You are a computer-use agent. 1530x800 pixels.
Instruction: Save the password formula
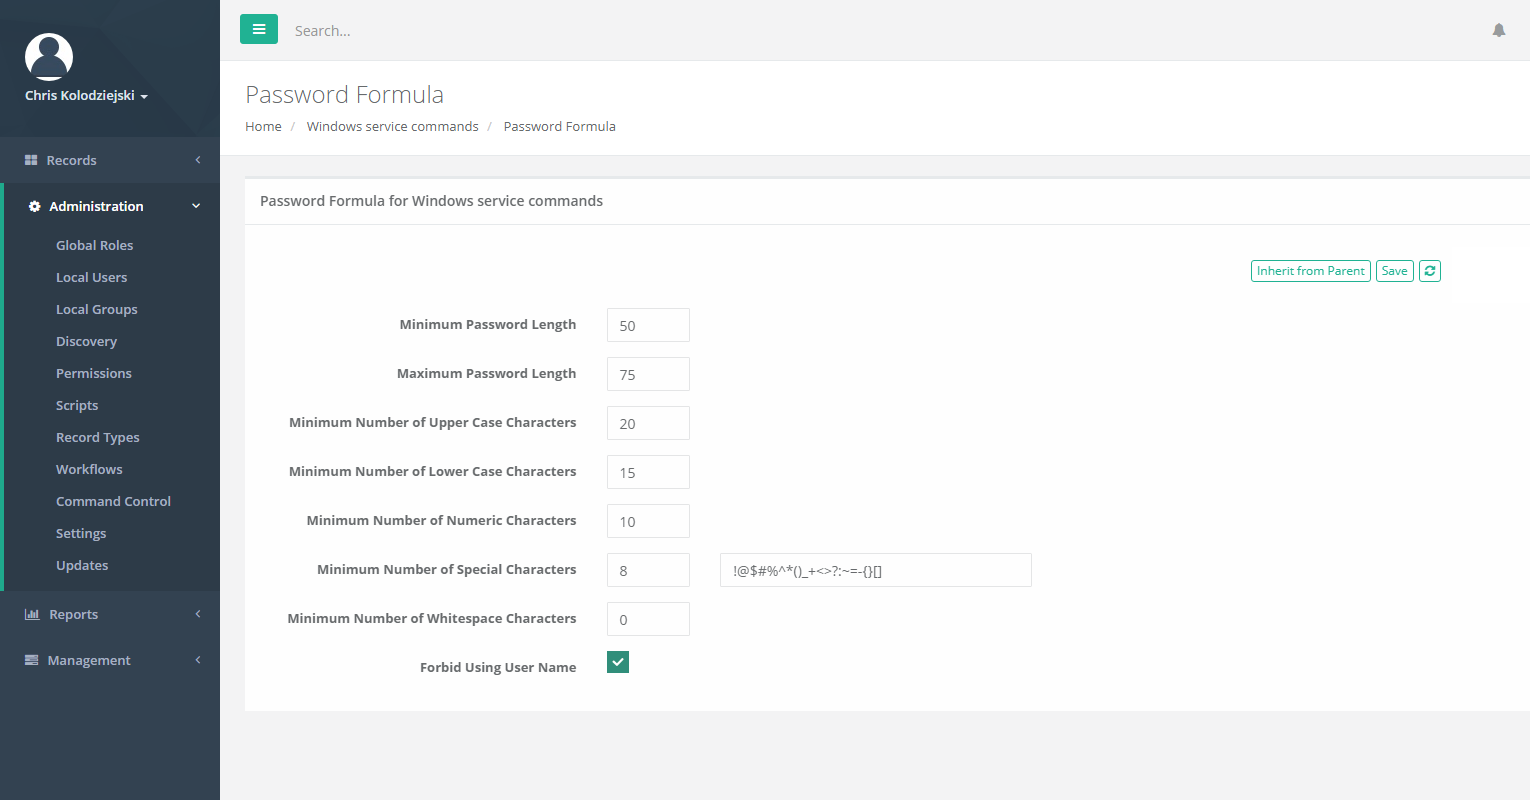tap(1394, 271)
